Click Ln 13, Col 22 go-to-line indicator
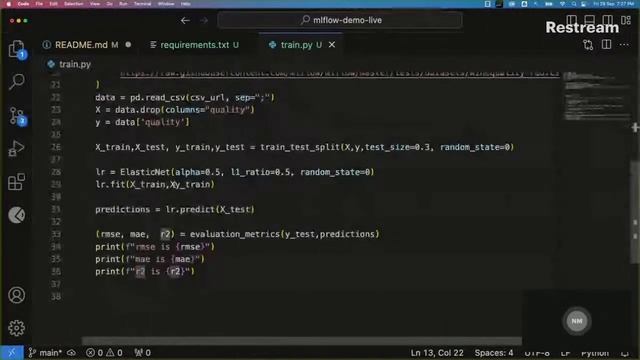Image resolution: width=640 pixels, height=360 pixels. coord(437,353)
